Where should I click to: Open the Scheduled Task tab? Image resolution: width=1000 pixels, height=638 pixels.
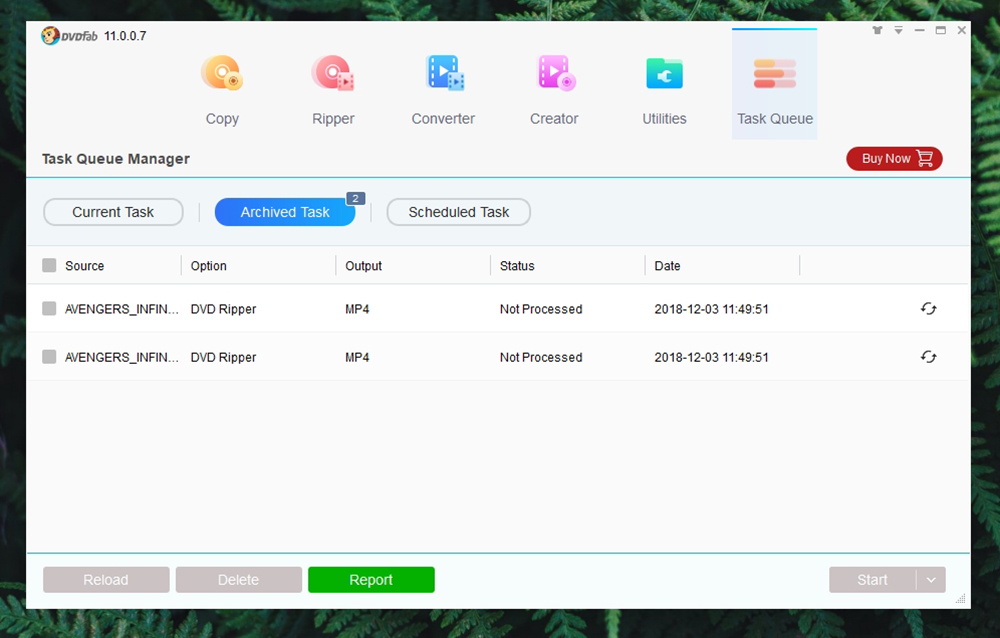pyautogui.click(x=459, y=212)
